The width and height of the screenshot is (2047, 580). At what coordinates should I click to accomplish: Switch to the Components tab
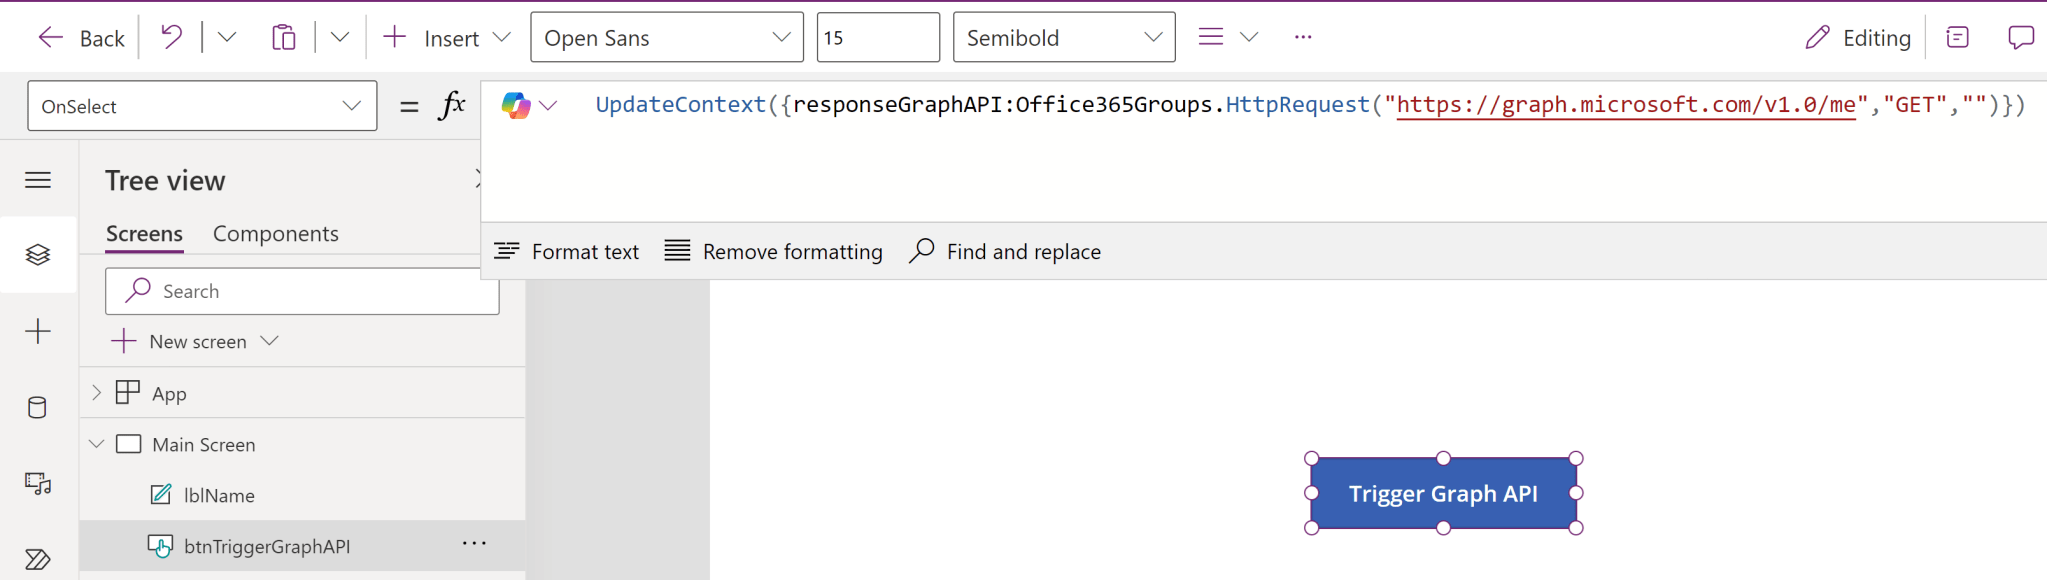[275, 234]
